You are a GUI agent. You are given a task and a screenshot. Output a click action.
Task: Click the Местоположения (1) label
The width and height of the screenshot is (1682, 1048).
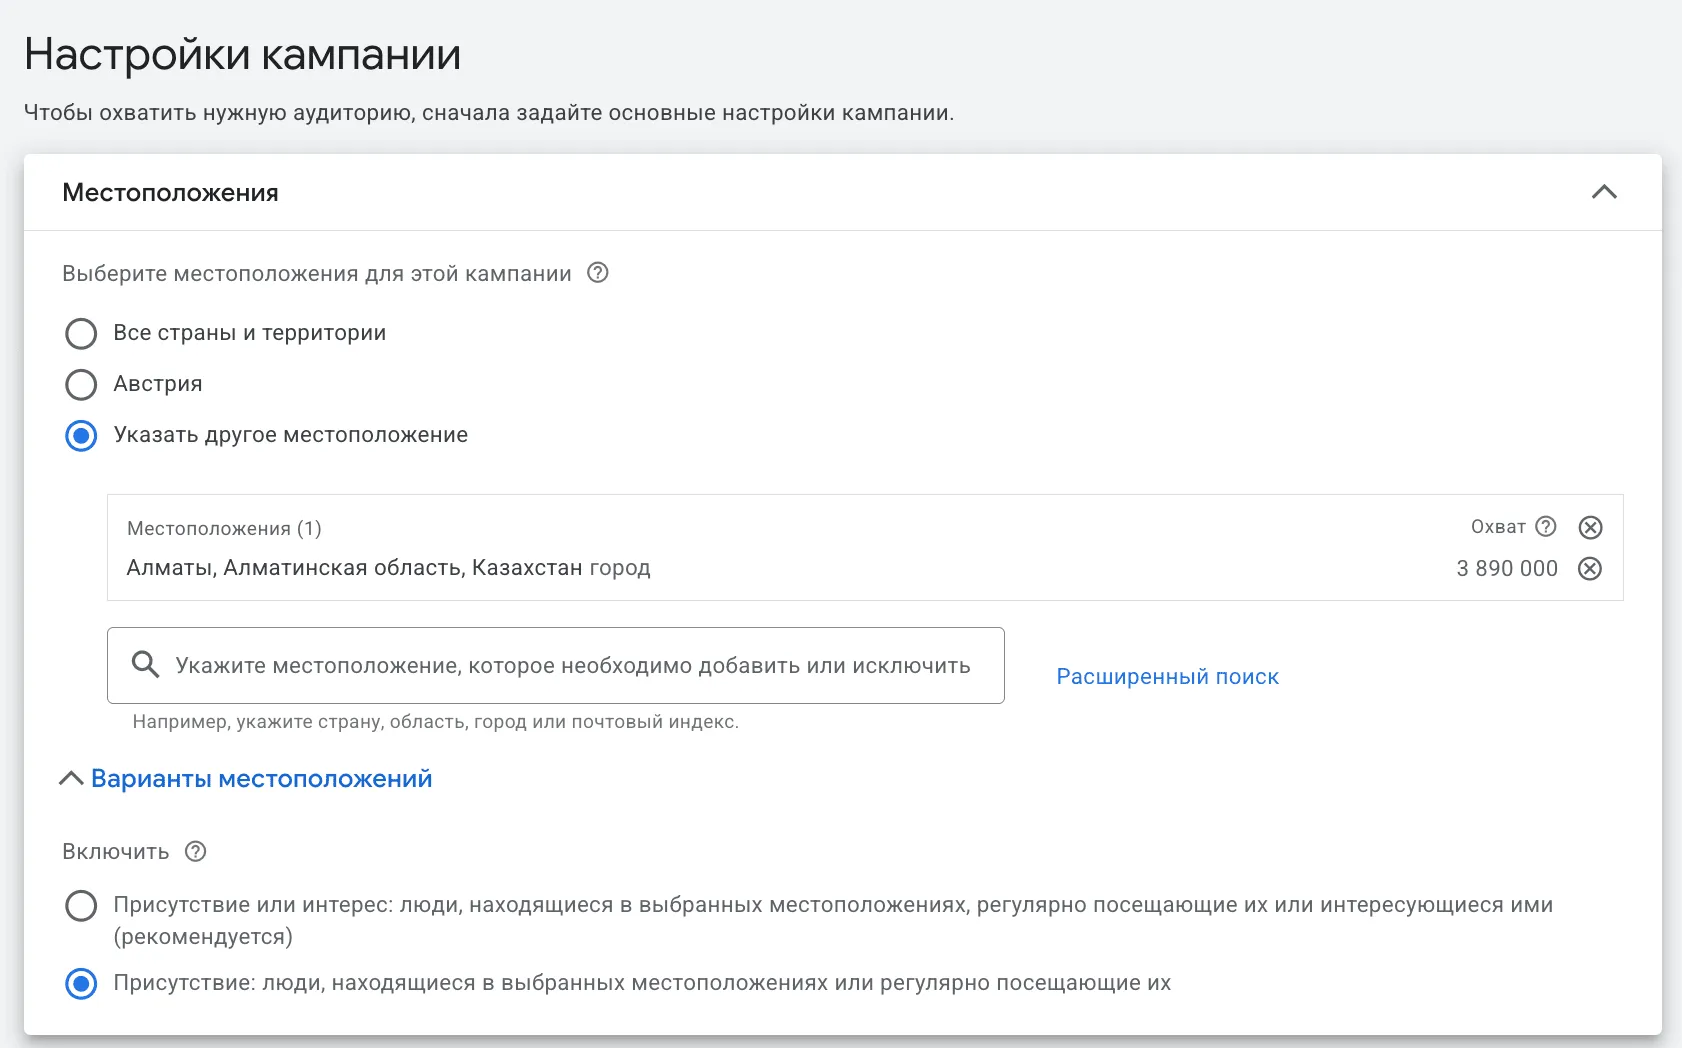[224, 528]
